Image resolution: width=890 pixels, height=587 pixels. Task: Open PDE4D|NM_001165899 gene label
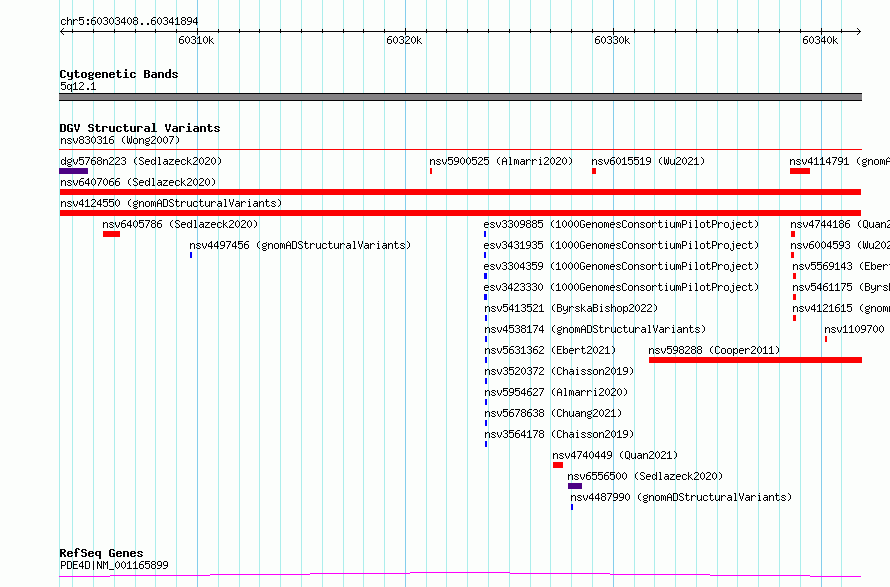pos(114,565)
